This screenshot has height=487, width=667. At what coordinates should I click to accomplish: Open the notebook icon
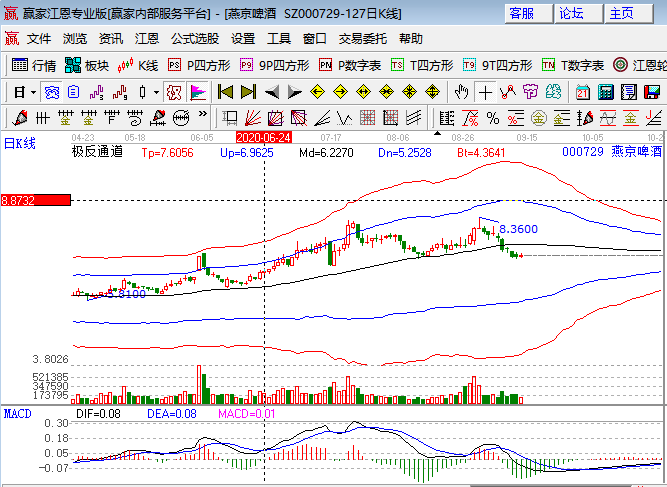[628, 92]
